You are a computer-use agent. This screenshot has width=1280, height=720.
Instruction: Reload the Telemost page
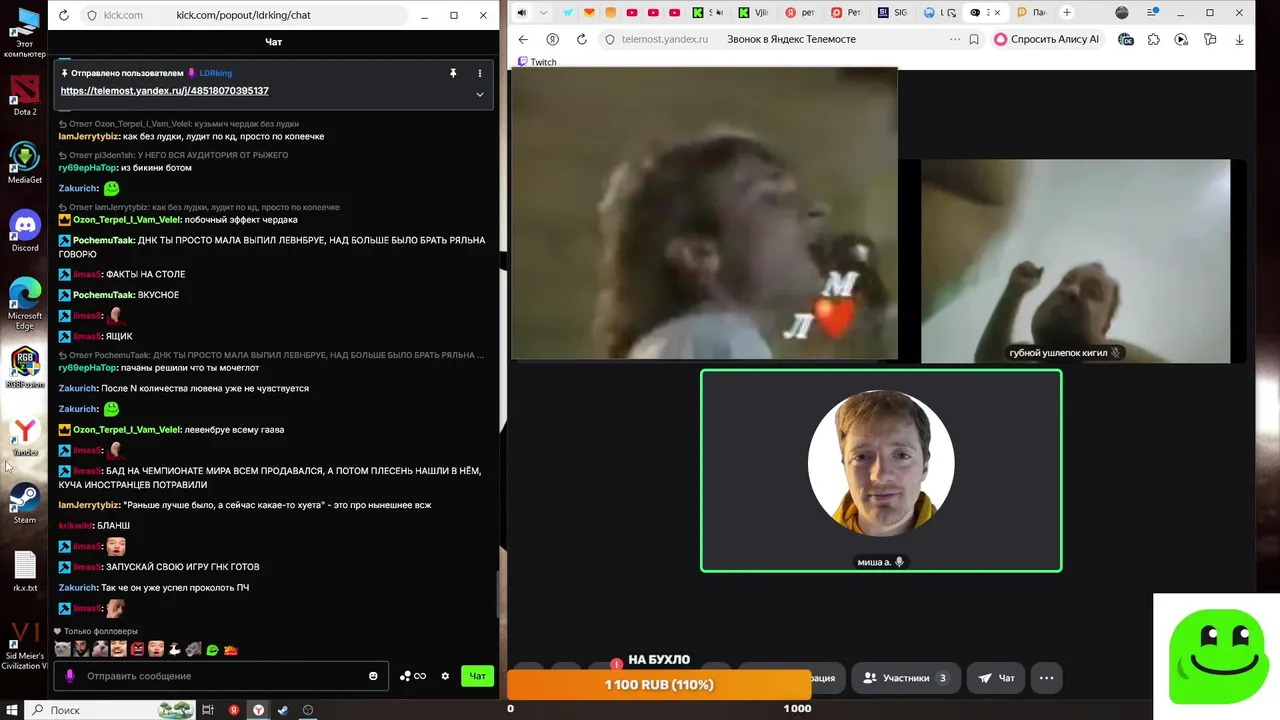coord(582,39)
